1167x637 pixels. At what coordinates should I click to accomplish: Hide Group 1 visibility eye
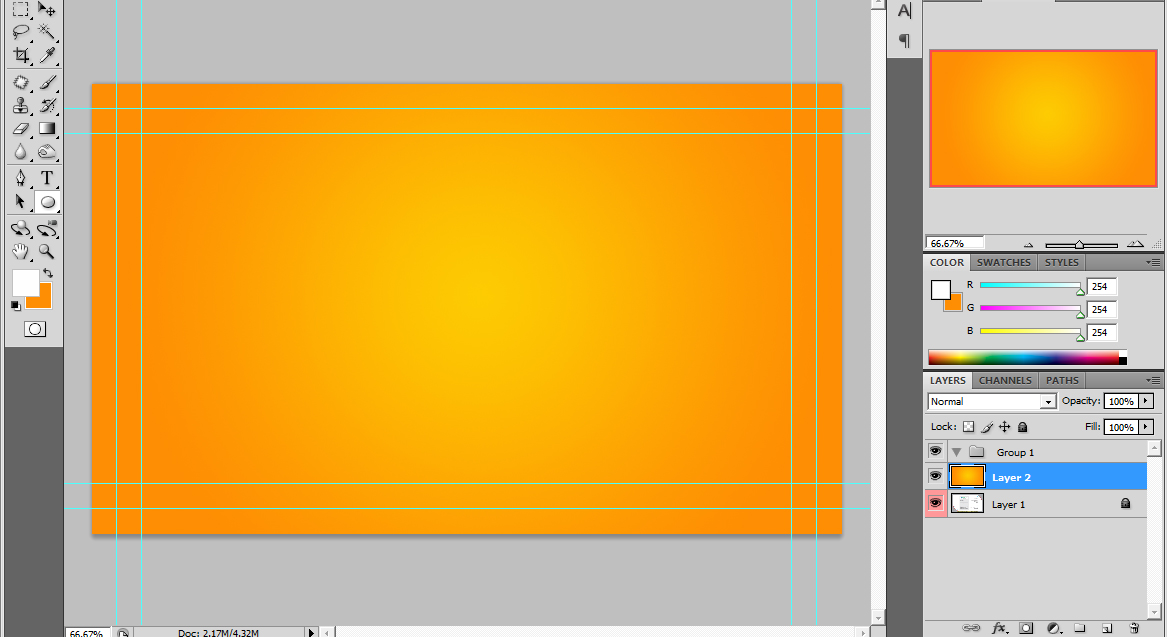tap(936, 451)
